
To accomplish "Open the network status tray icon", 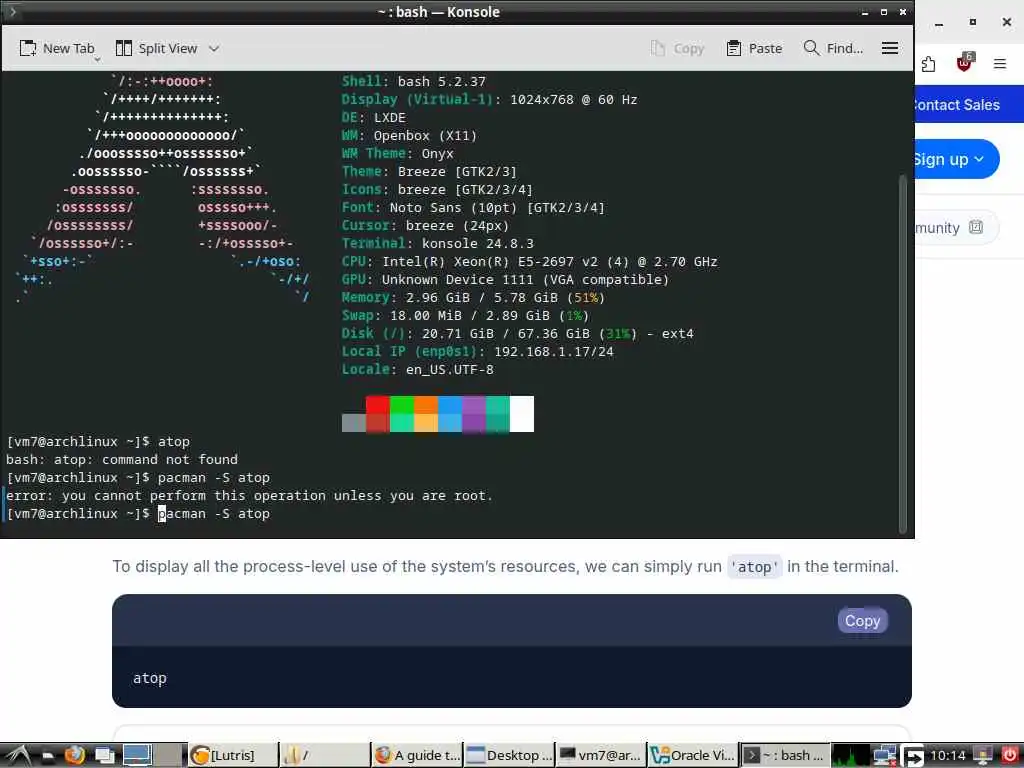I will (x=885, y=756).
